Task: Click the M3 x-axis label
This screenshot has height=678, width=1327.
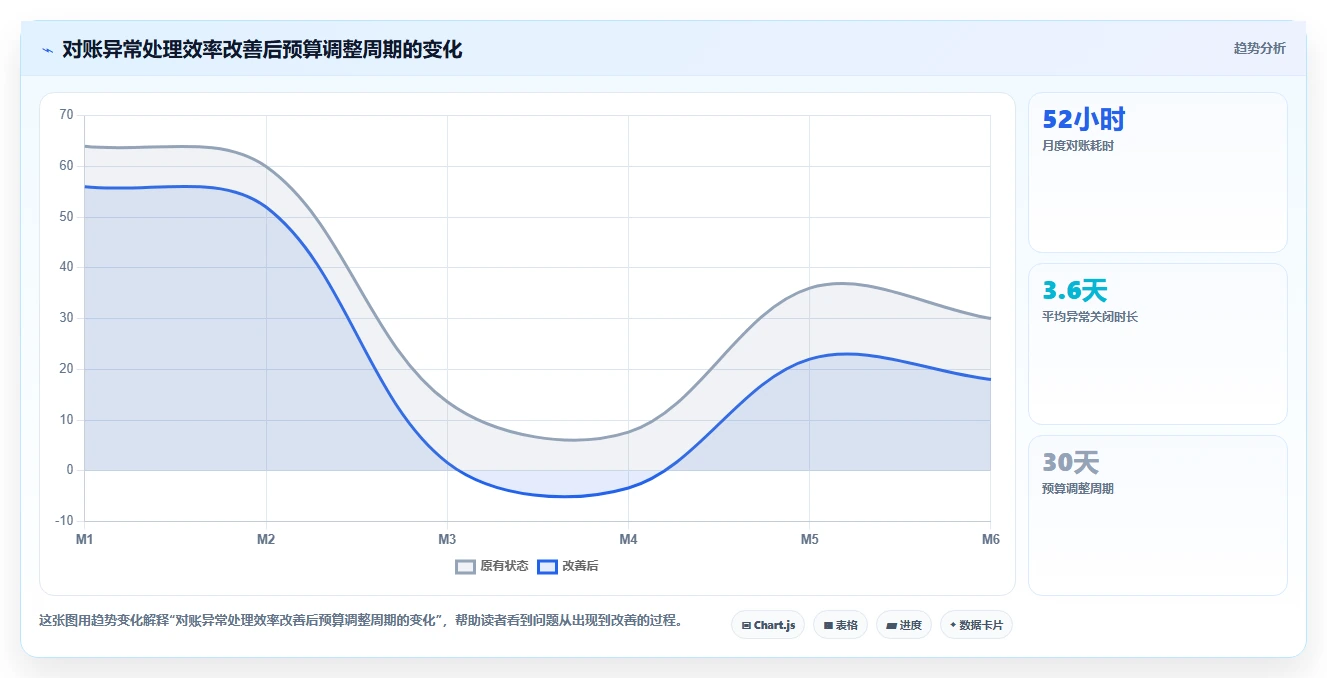Action: [x=447, y=540]
